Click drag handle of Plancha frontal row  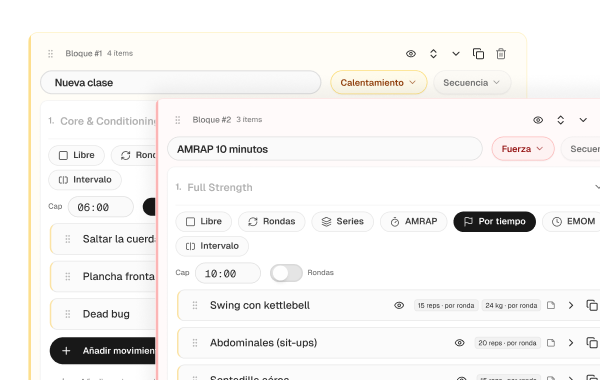tap(68, 276)
